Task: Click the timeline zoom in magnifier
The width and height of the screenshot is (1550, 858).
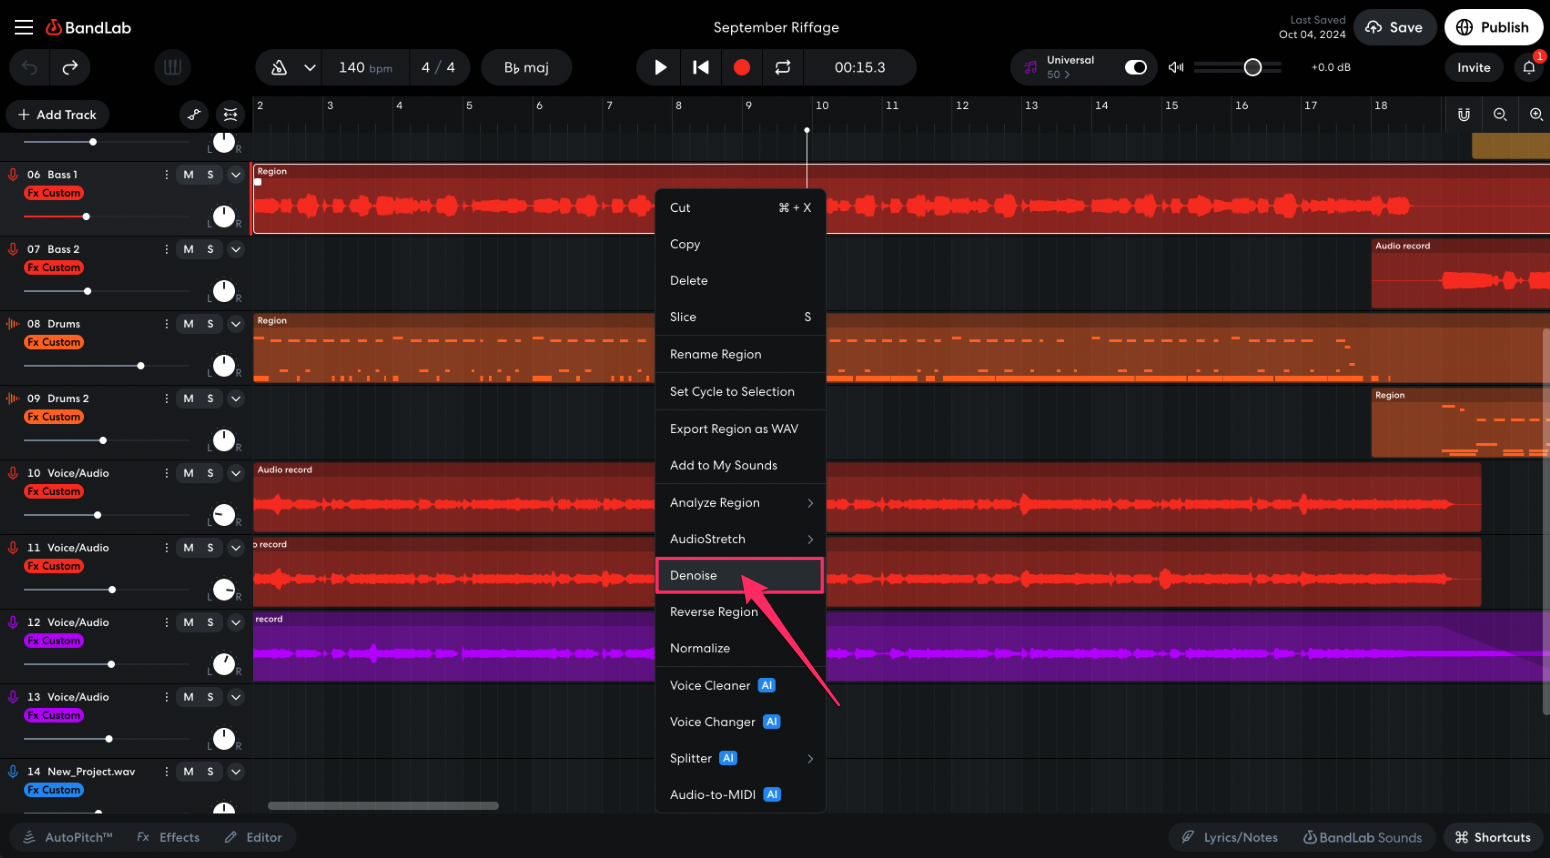Action: pos(1536,114)
